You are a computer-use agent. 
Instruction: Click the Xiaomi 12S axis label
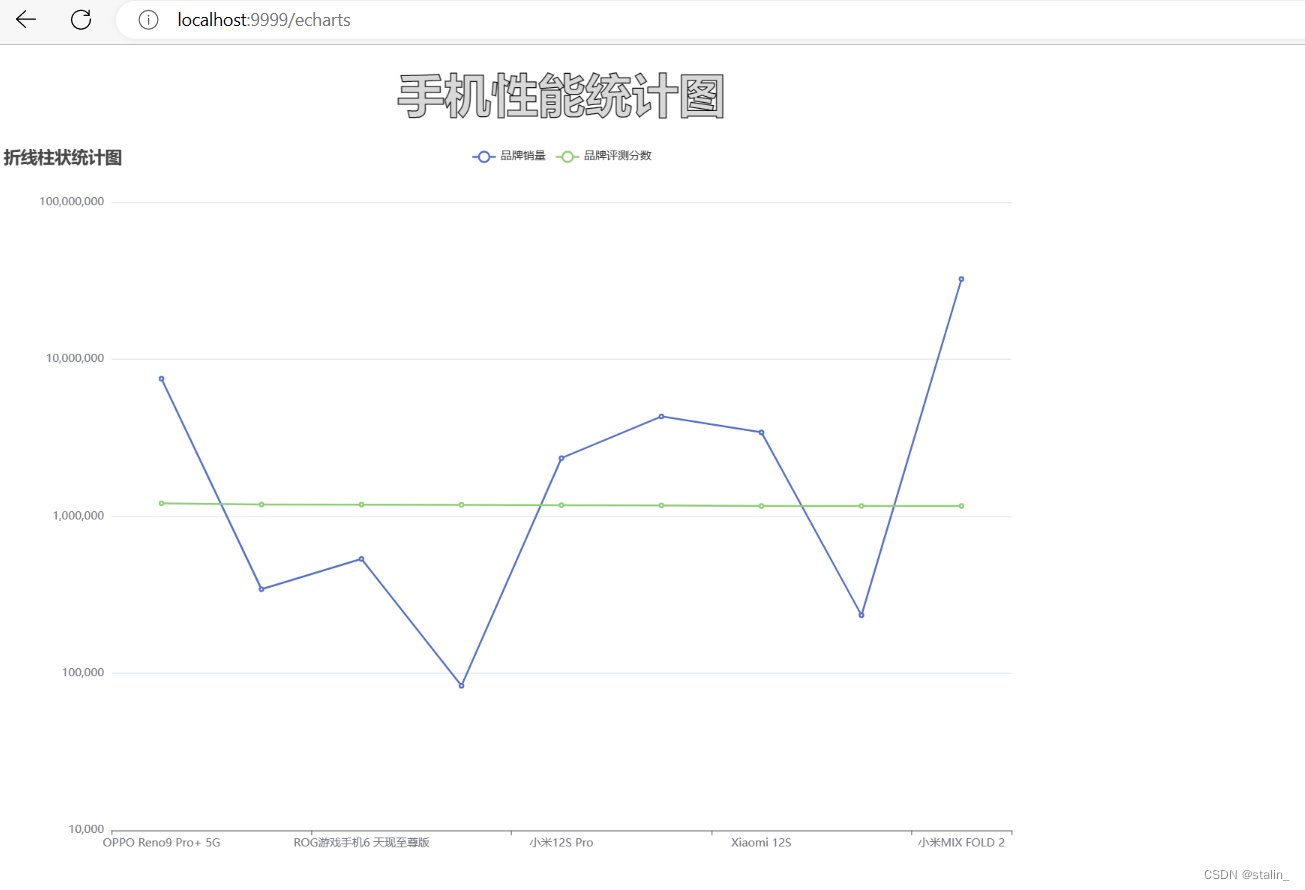pyautogui.click(x=761, y=843)
